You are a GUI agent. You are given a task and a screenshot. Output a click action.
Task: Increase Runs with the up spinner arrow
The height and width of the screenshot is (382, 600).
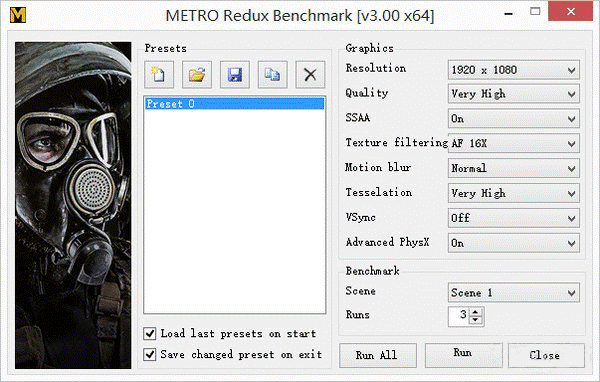476,312
